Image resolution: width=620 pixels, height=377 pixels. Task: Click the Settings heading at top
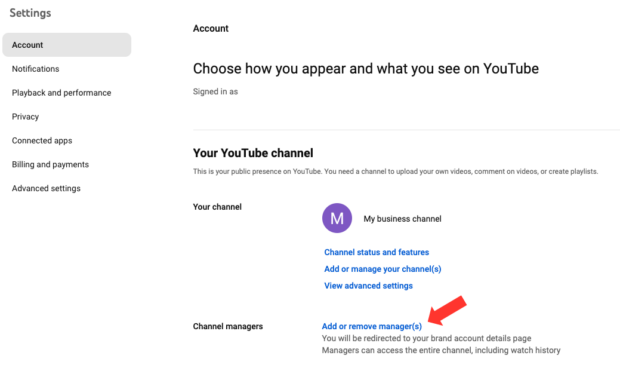[x=30, y=13]
